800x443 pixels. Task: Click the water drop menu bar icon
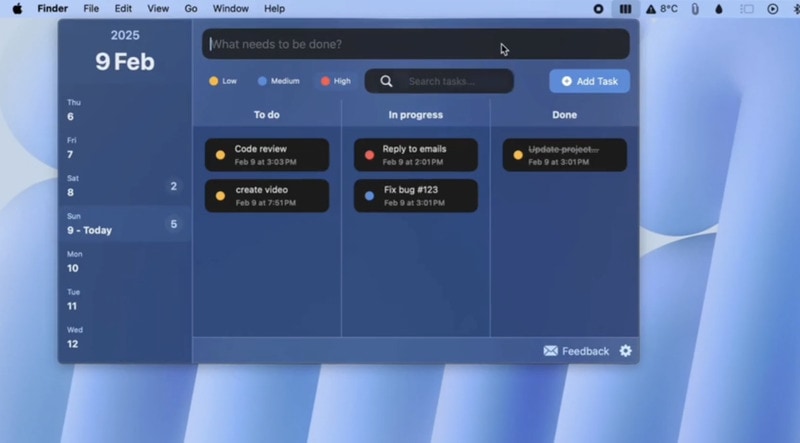tap(718, 9)
